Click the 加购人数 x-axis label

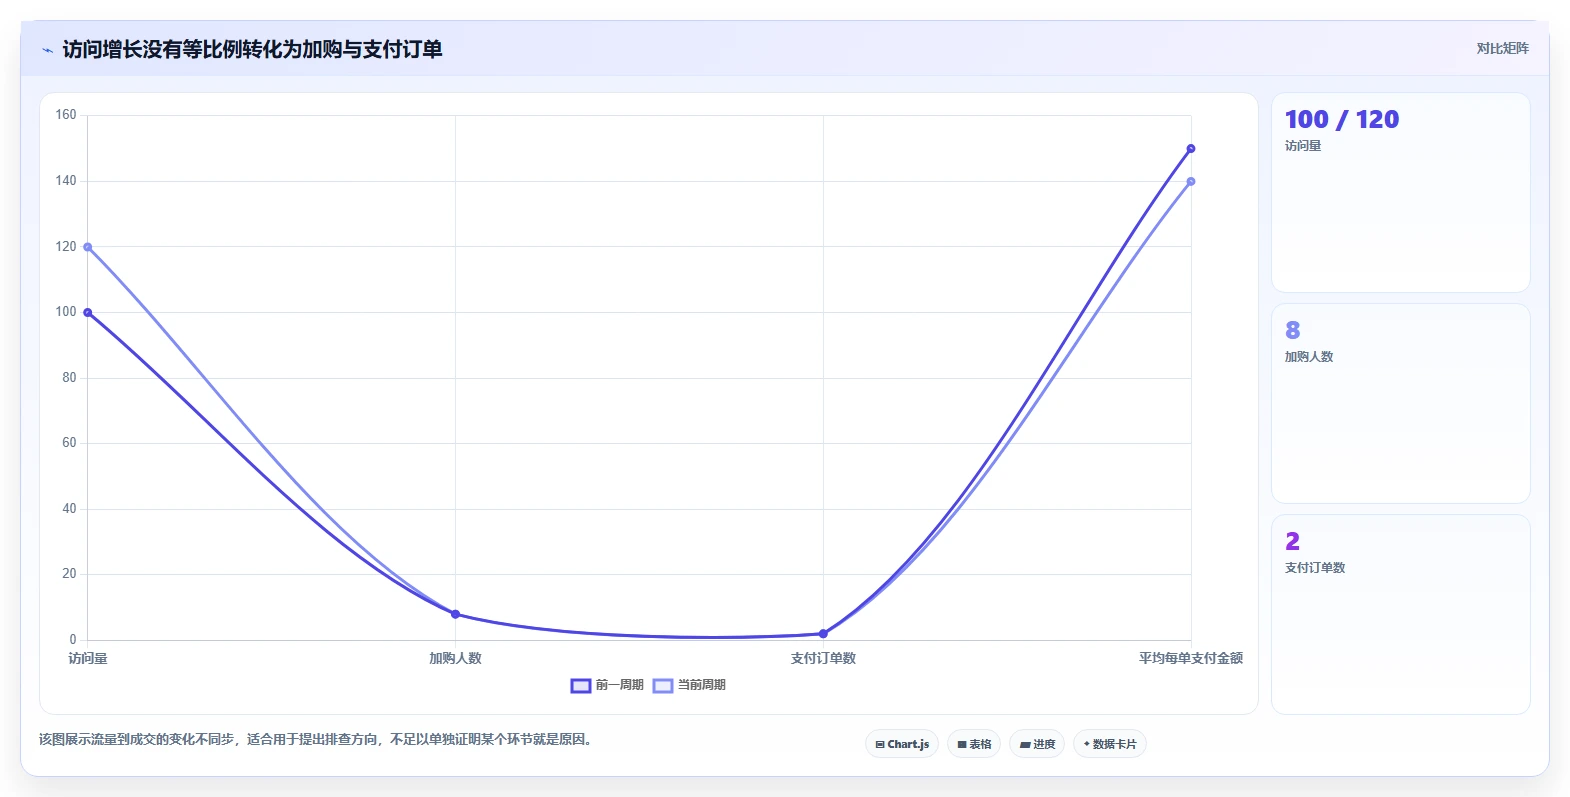click(455, 658)
